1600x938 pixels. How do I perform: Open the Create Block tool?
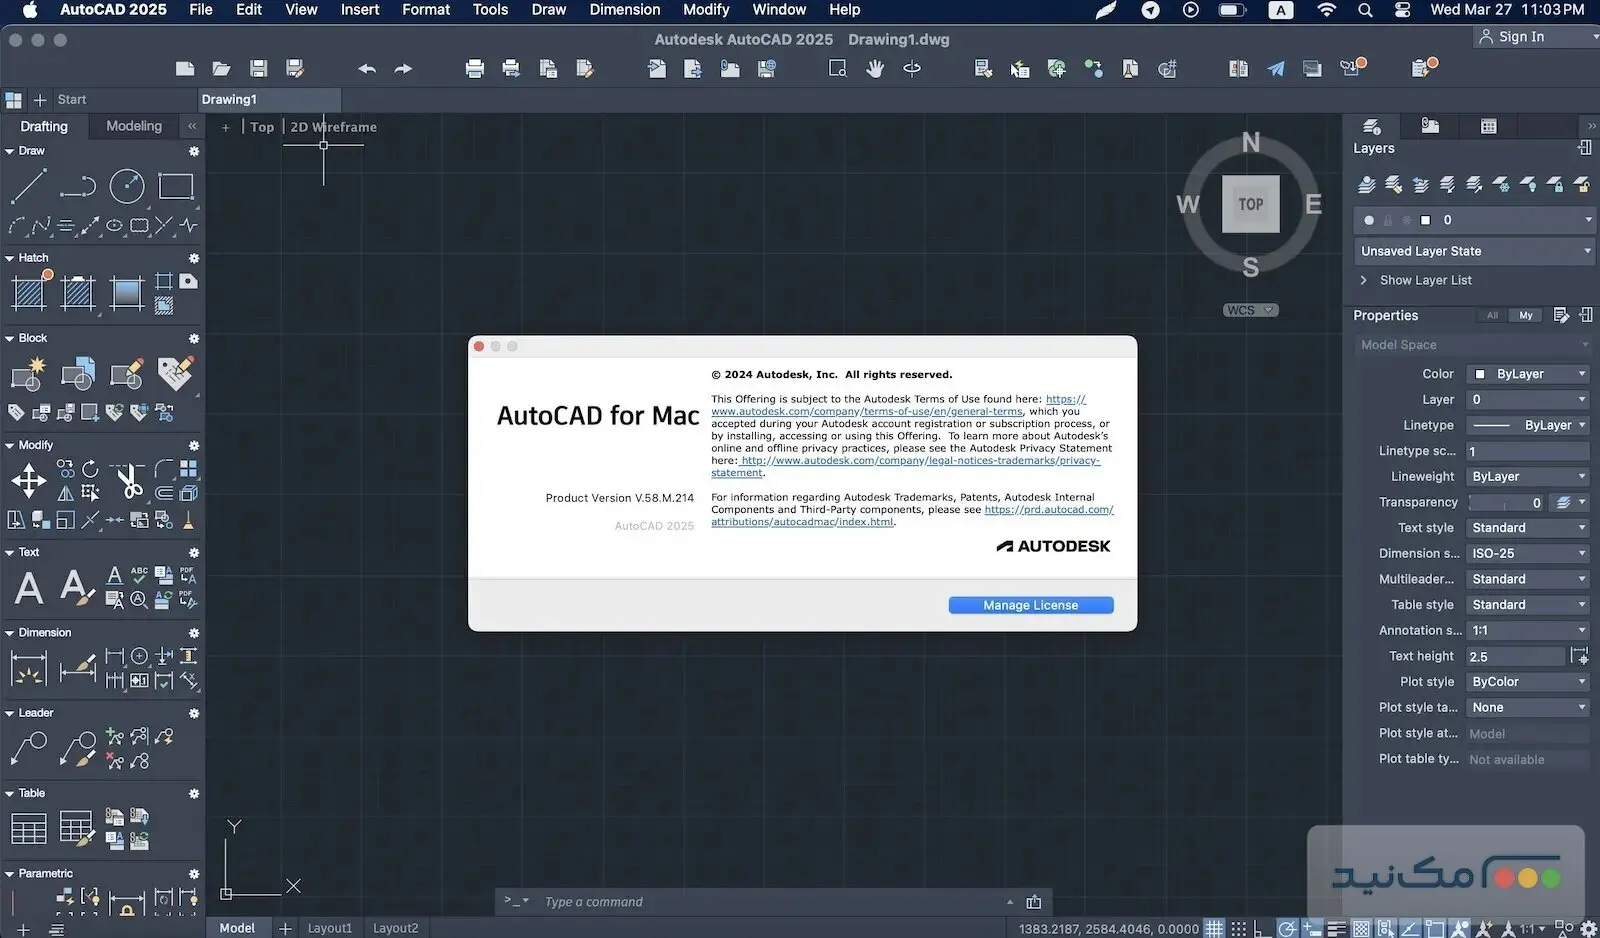click(x=25, y=373)
